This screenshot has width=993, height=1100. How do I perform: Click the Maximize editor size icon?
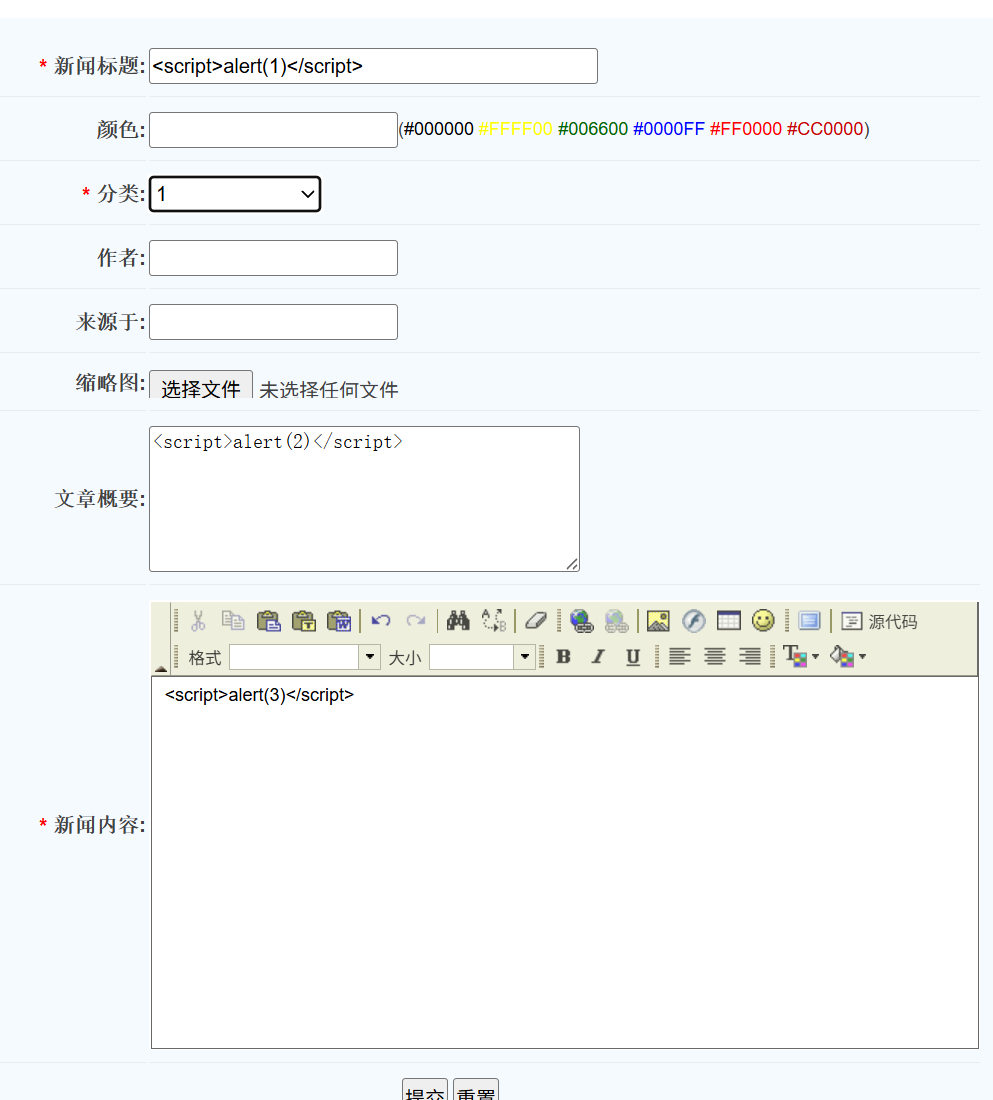(x=809, y=621)
